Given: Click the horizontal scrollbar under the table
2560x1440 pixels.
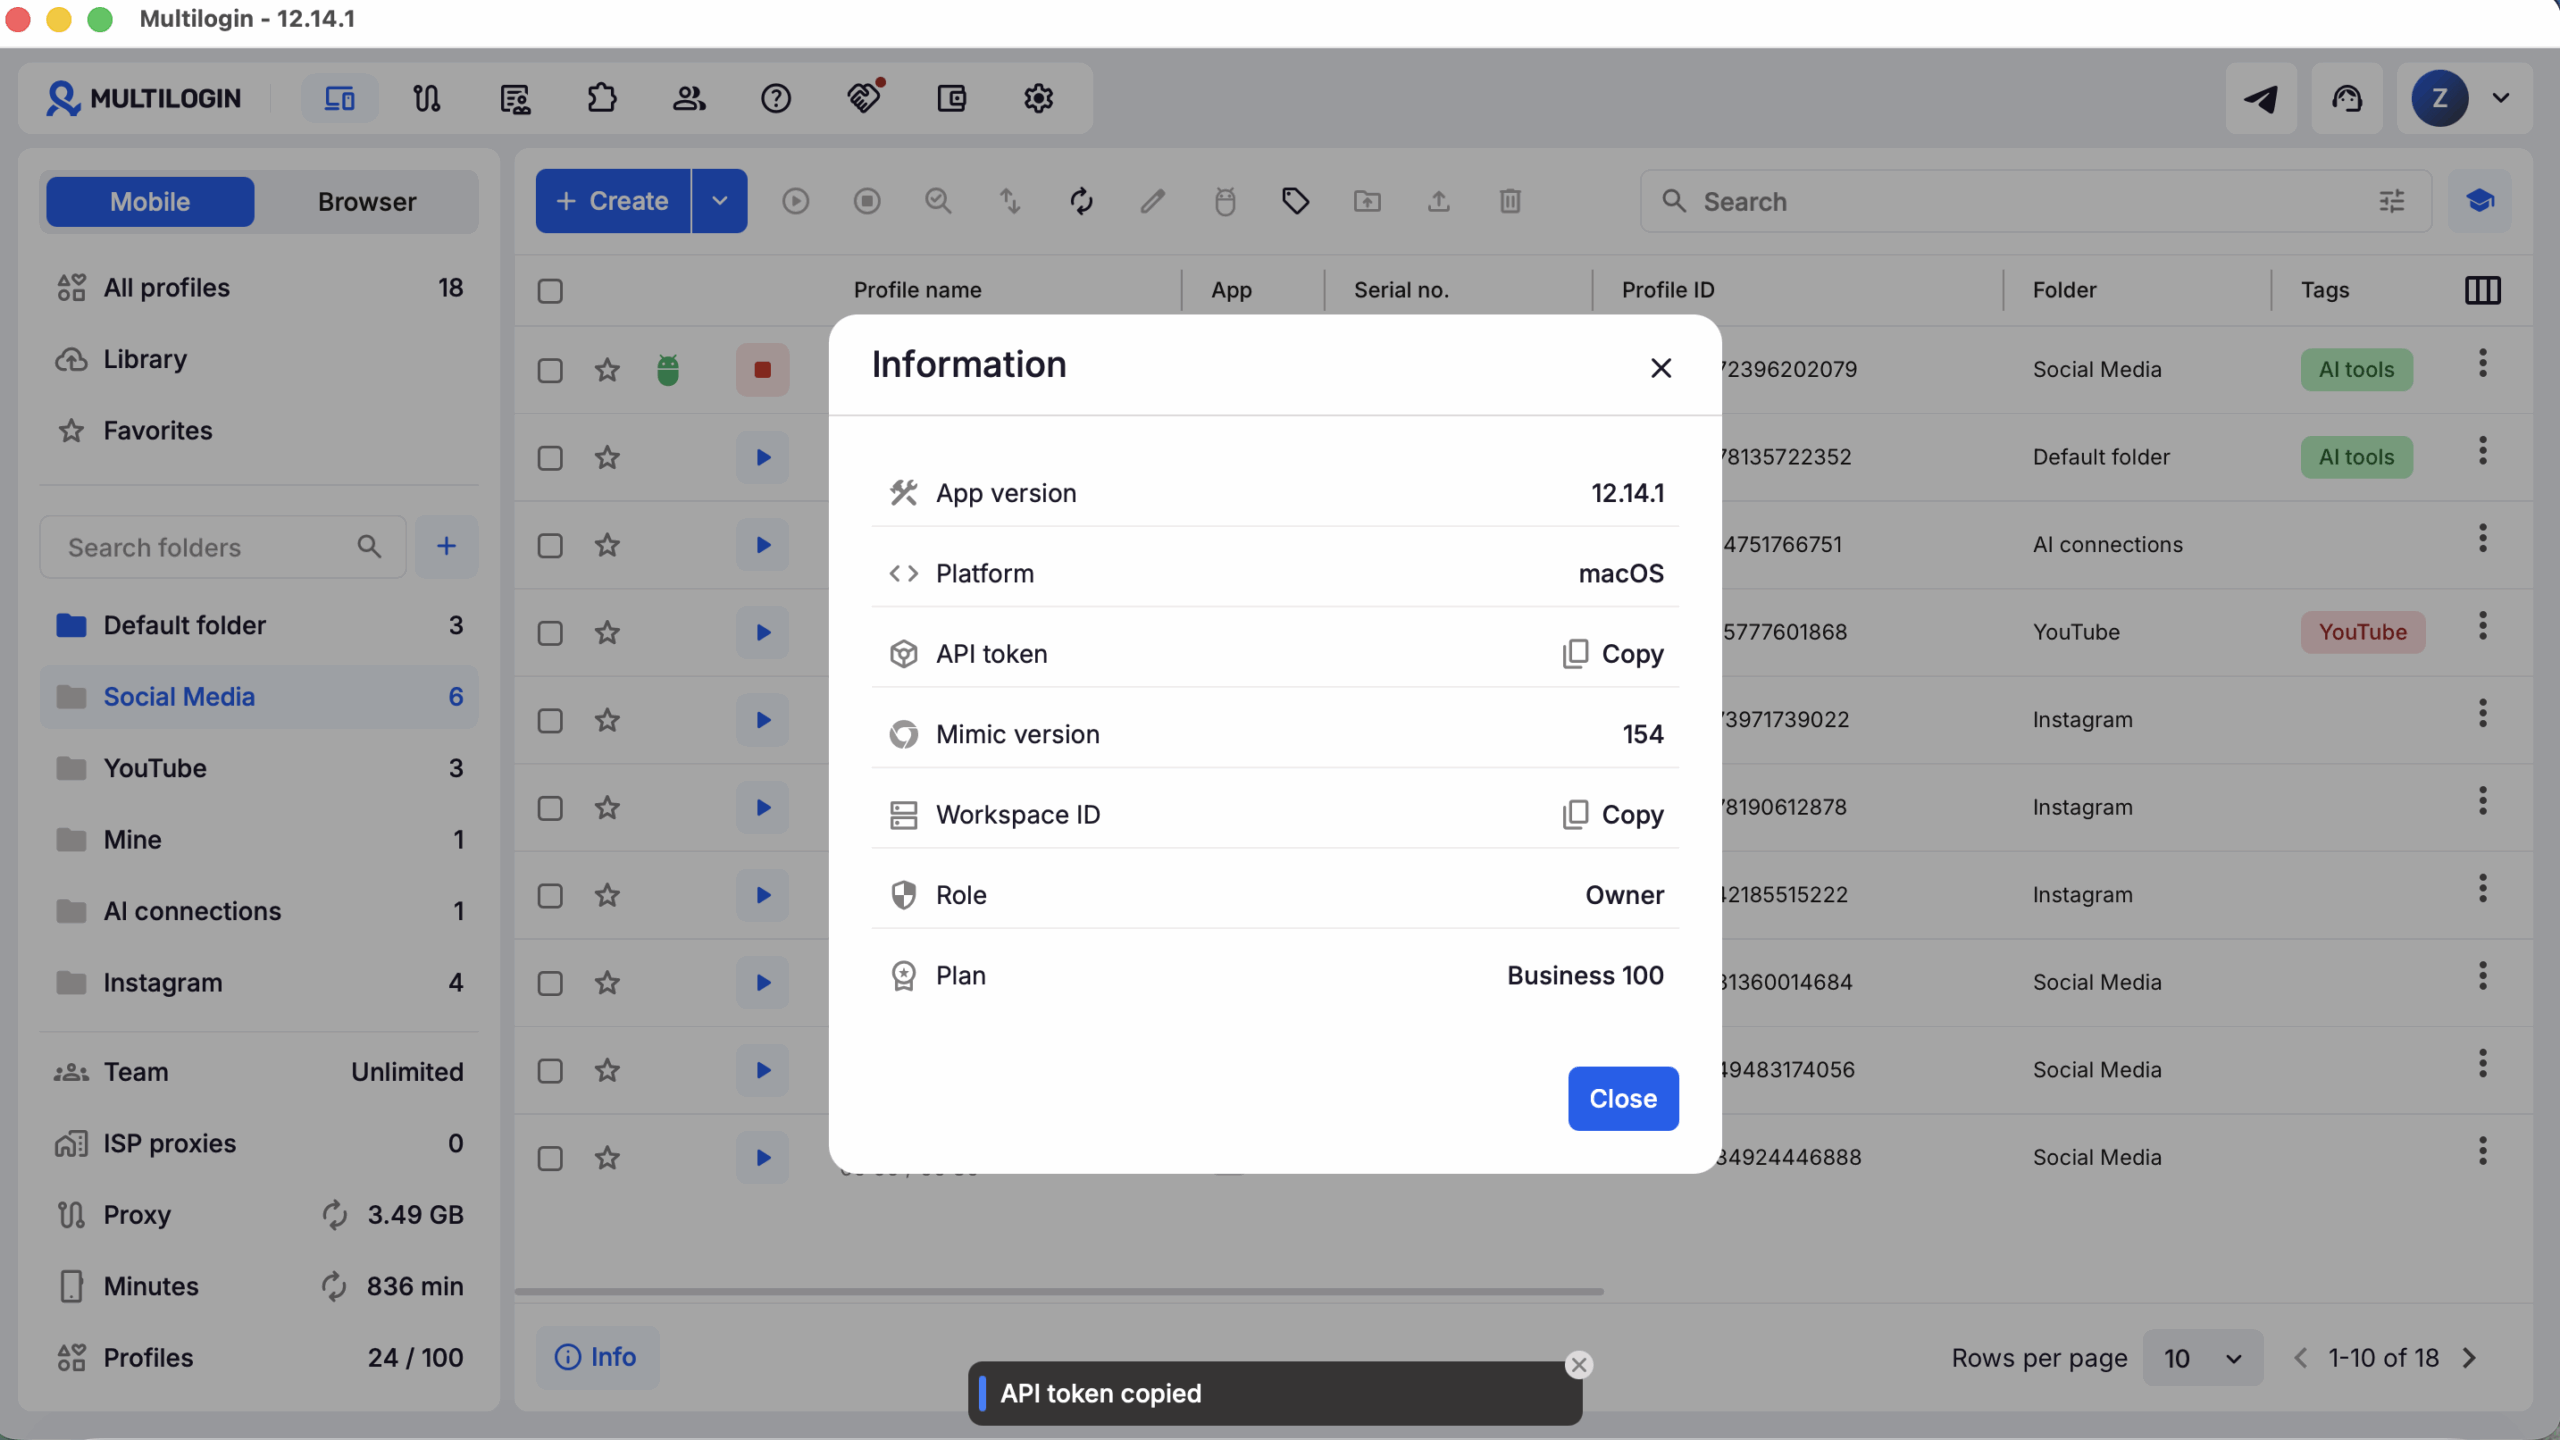Looking at the screenshot, I should point(1059,1291).
